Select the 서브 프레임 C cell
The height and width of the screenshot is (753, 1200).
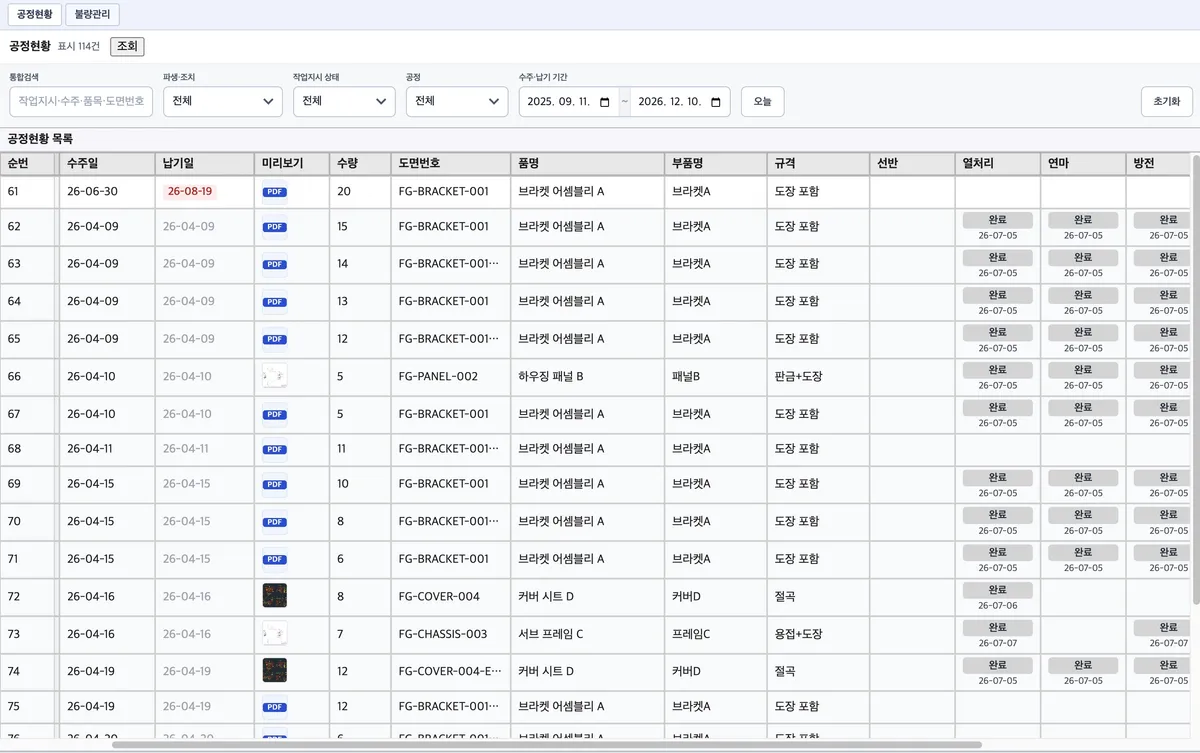pyautogui.click(x=587, y=634)
